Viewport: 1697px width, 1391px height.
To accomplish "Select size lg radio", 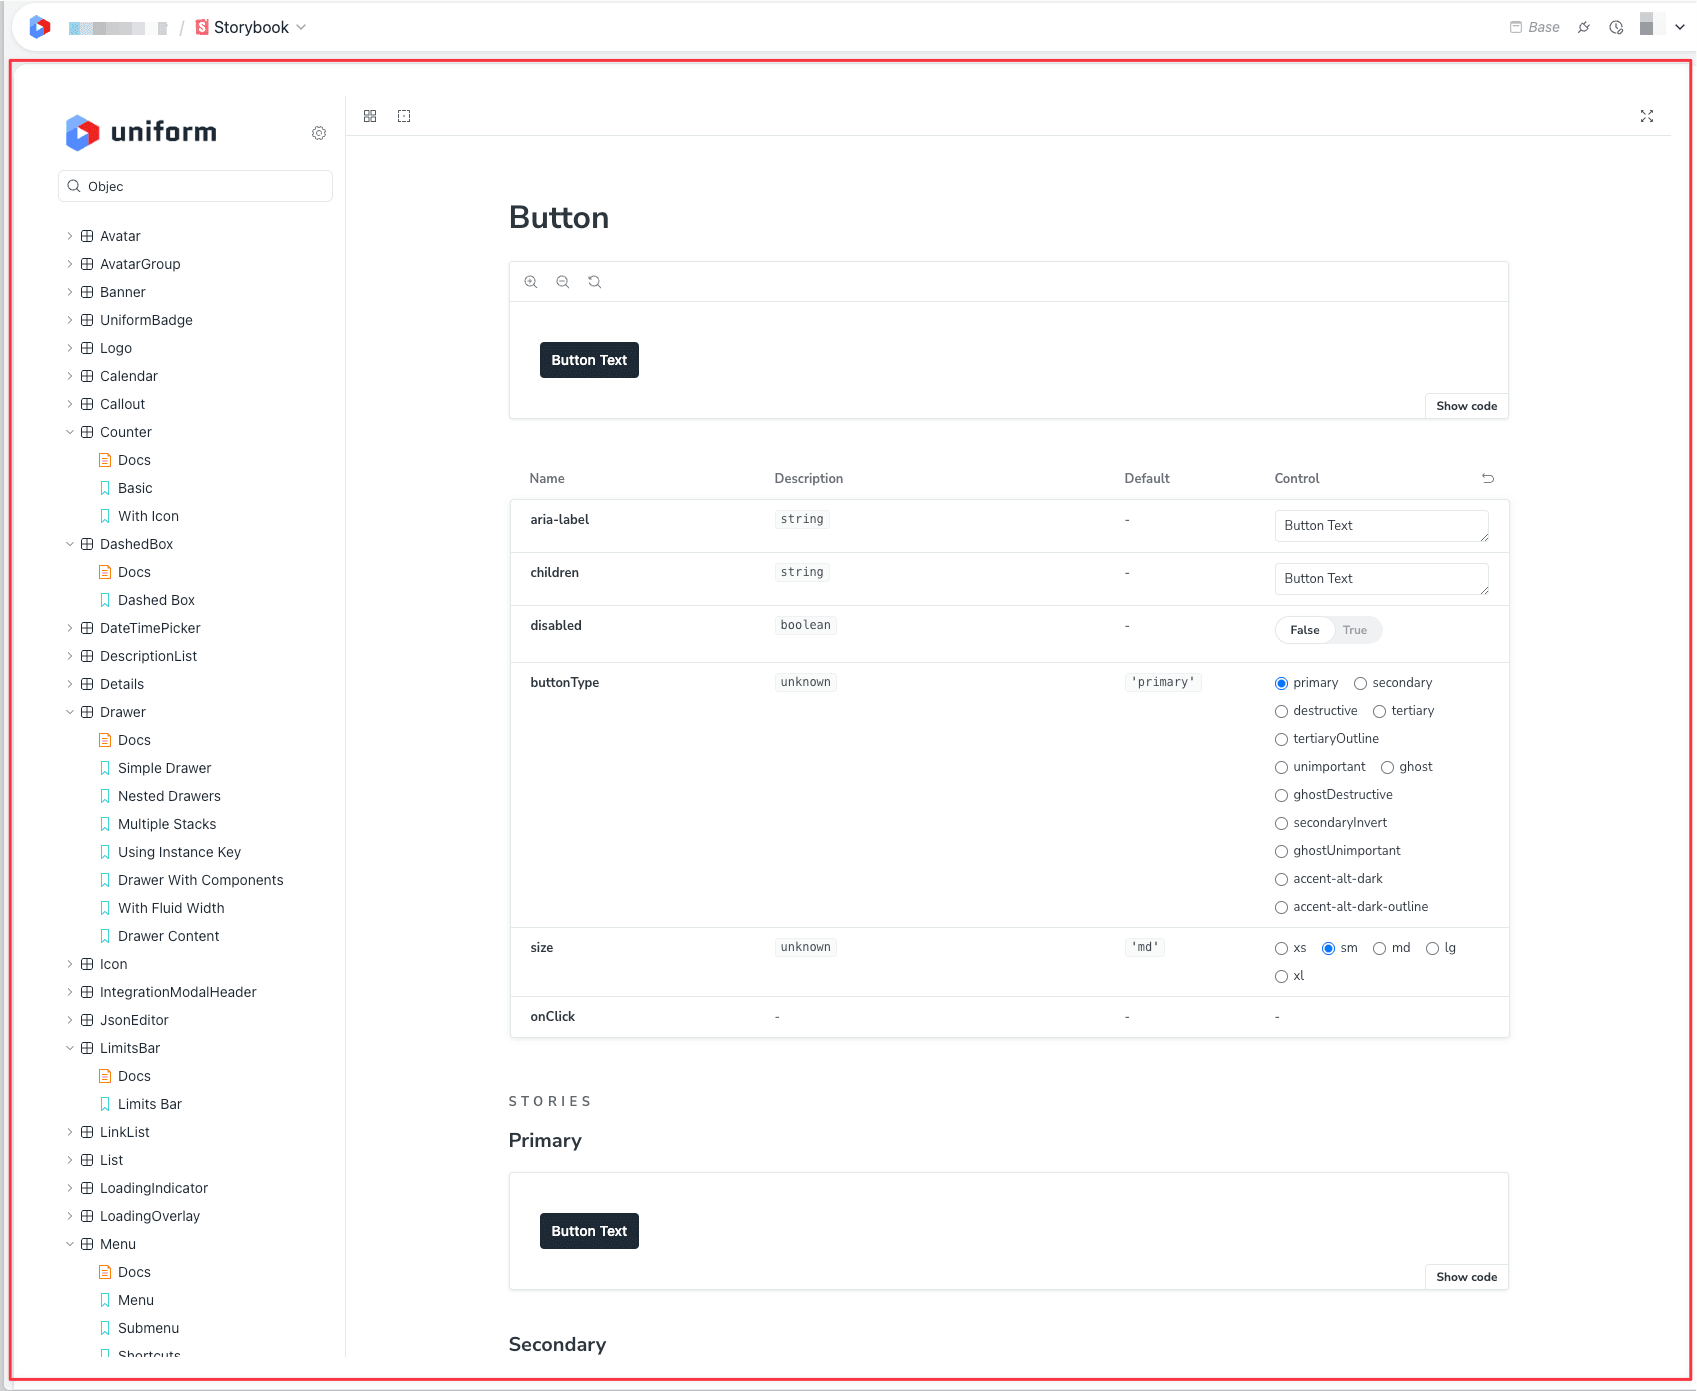I will (x=1432, y=948).
